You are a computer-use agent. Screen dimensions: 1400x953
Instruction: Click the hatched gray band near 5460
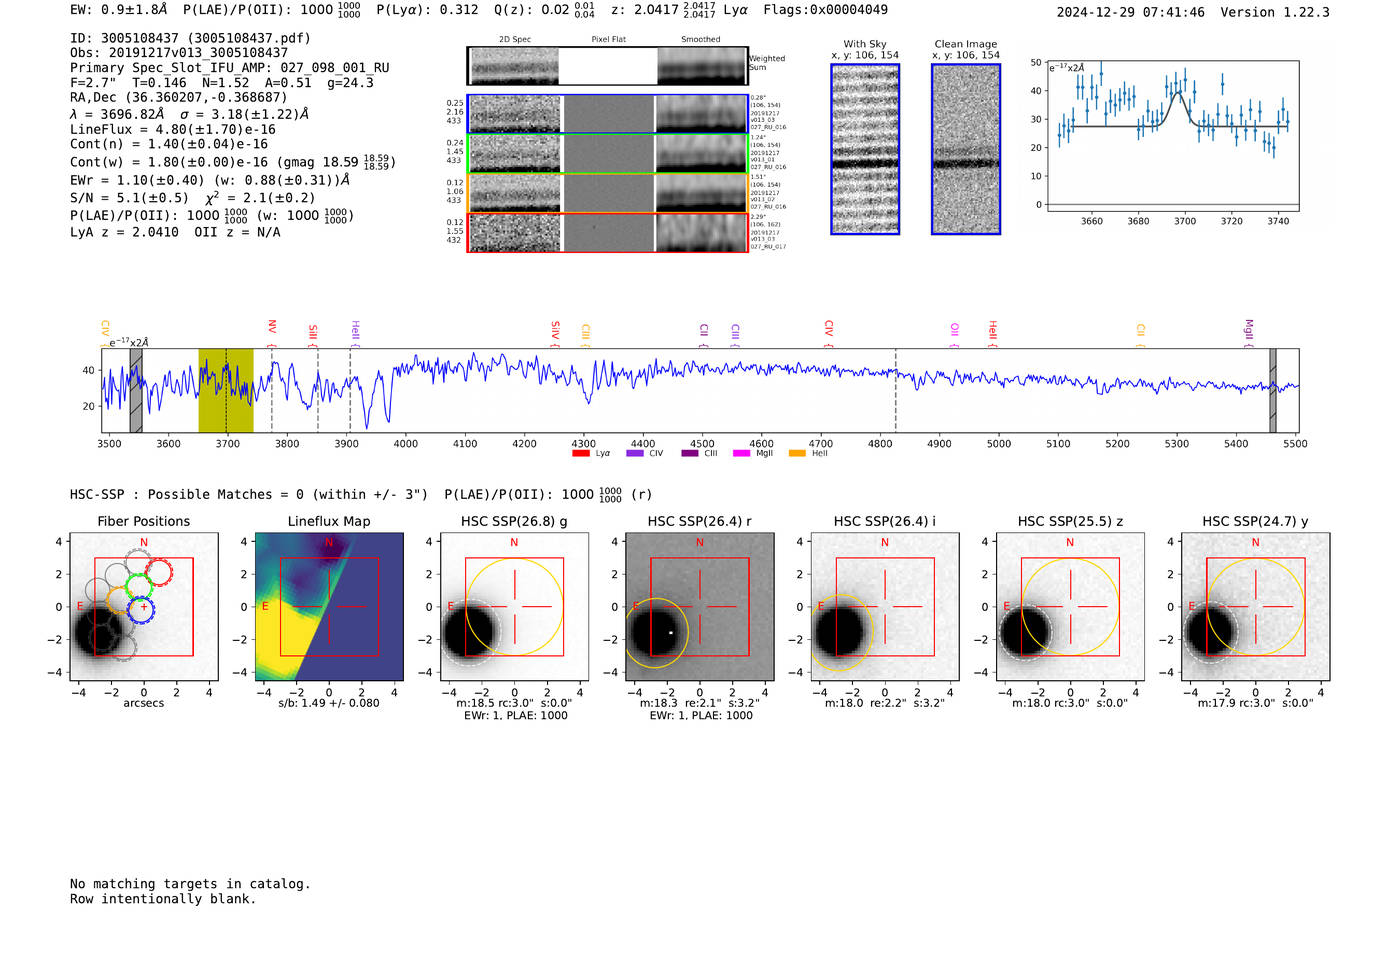[1273, 390]
